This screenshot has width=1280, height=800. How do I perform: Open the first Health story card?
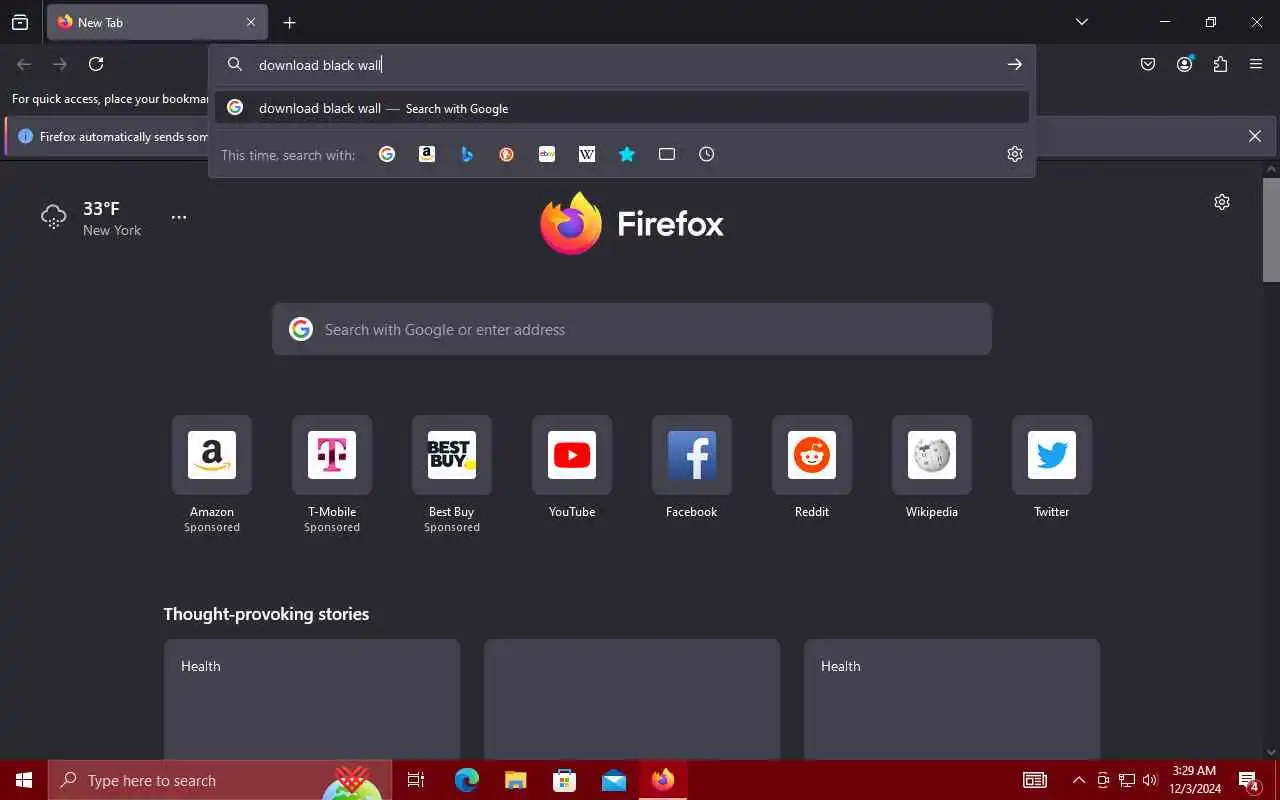coord(312,699)
